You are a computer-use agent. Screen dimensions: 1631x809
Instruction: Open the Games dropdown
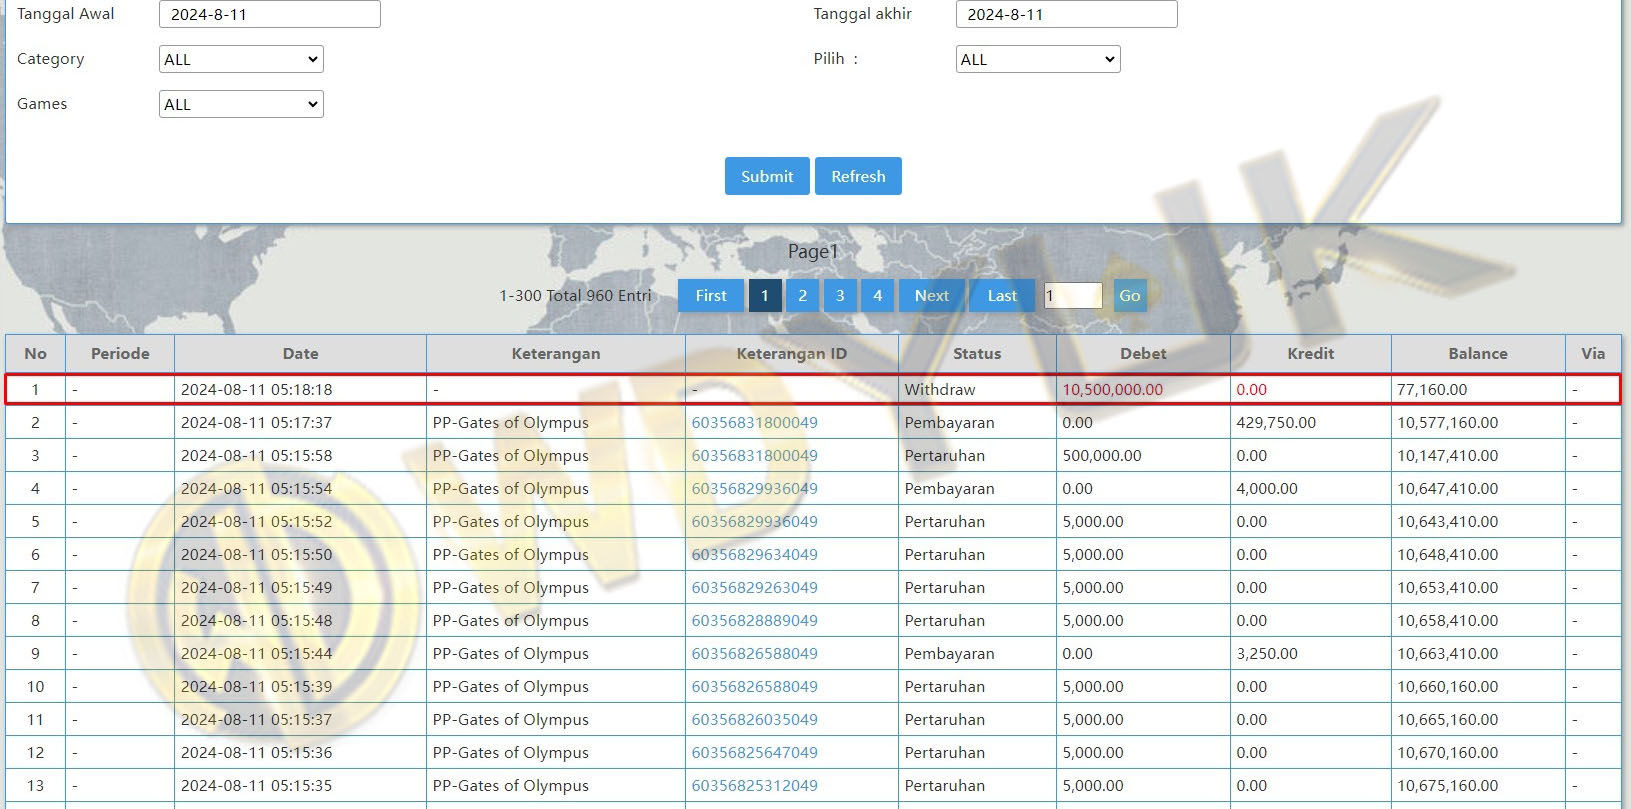(241, 104)
